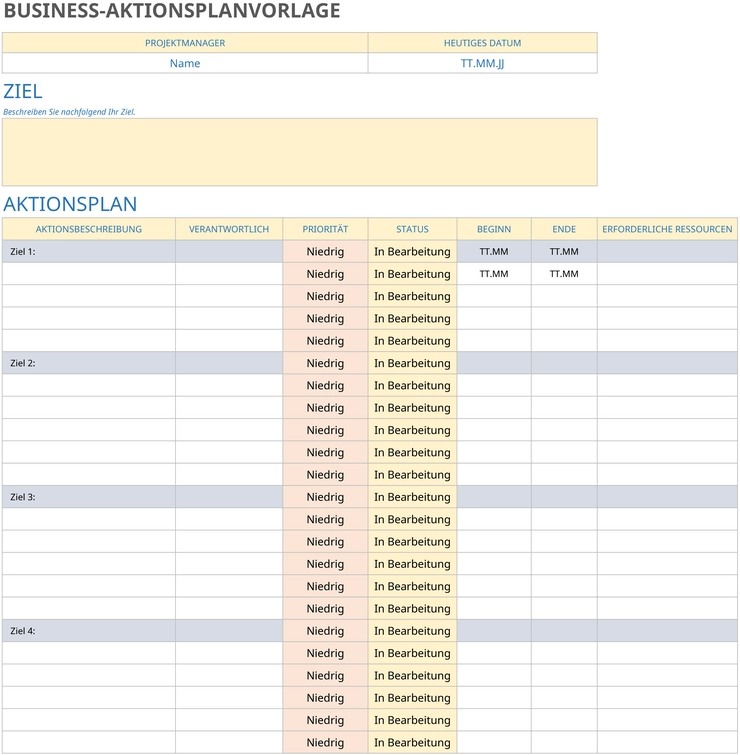Image resolution: width=740 pixels, height=755 pixels.
Task: Click the Verantwortlich cell in Ziel 1 row
Action: pyautogui.click(x=229, y=251)
